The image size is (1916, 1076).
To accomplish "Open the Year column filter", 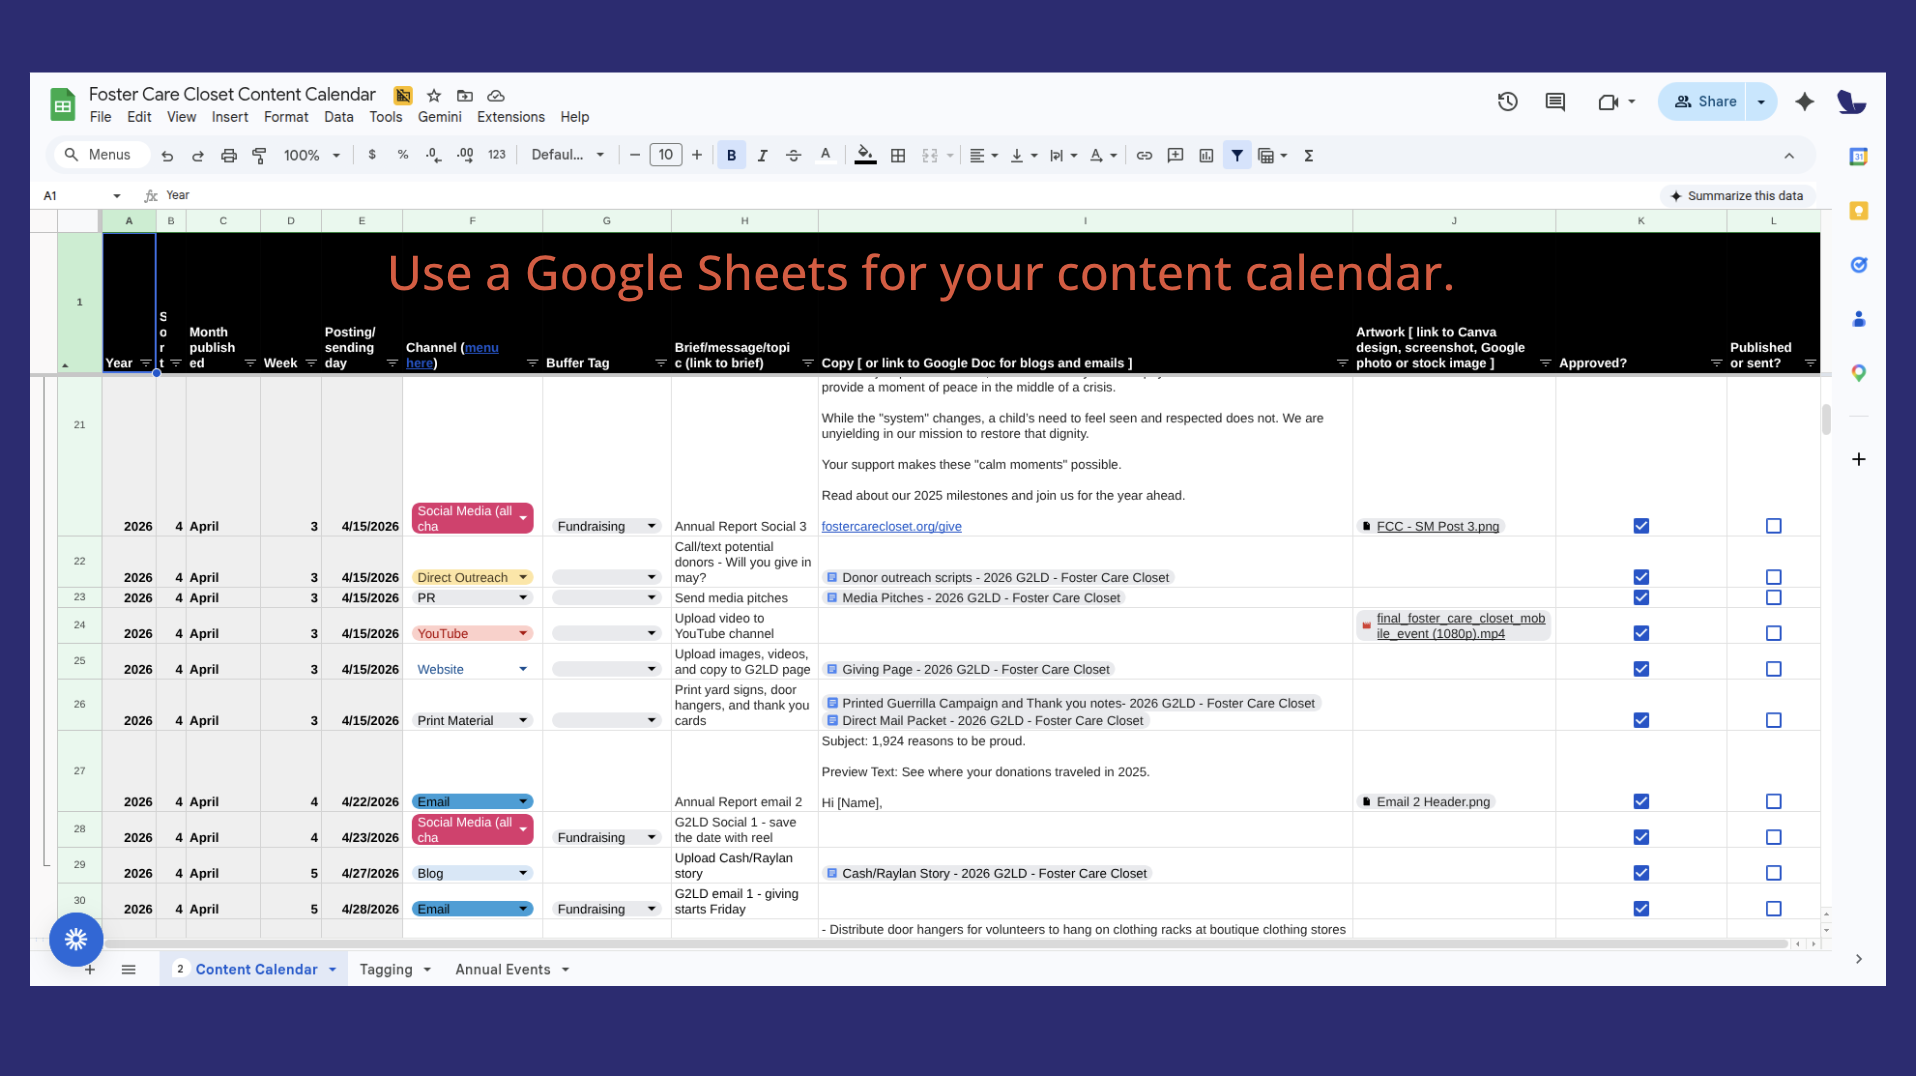I will point(145,363).
